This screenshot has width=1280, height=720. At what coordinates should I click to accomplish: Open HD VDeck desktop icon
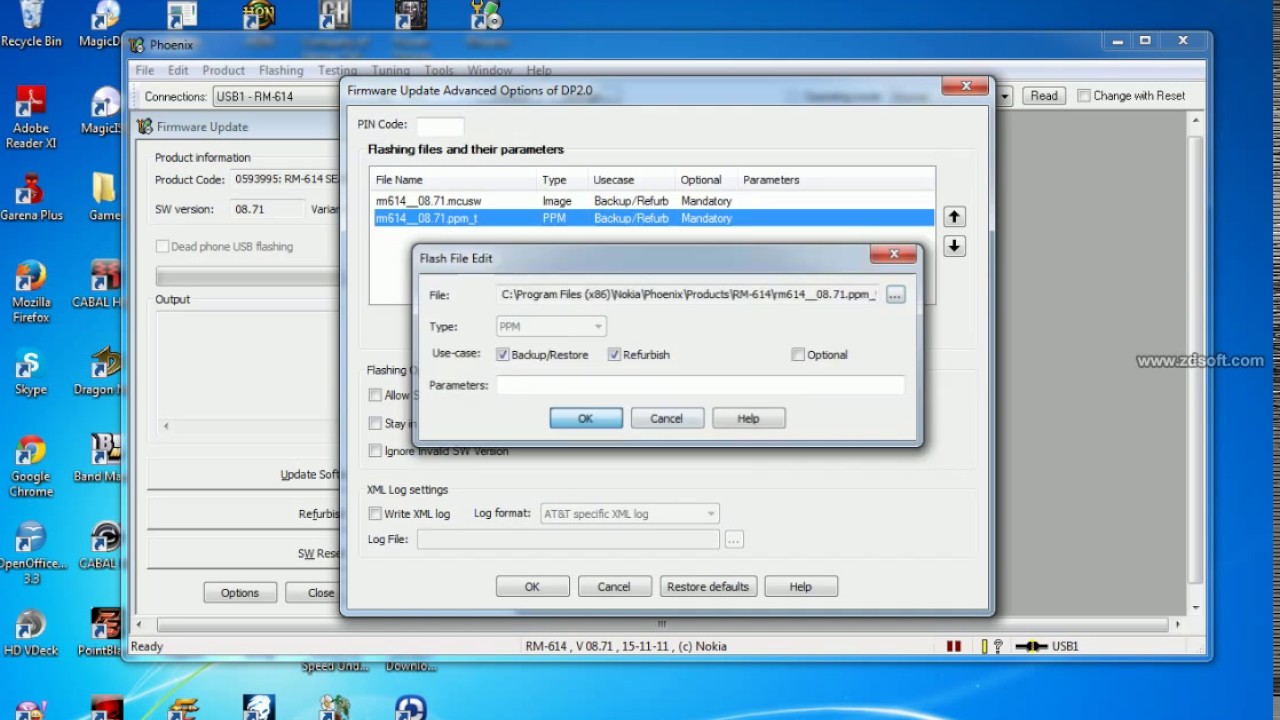[31, 632]
